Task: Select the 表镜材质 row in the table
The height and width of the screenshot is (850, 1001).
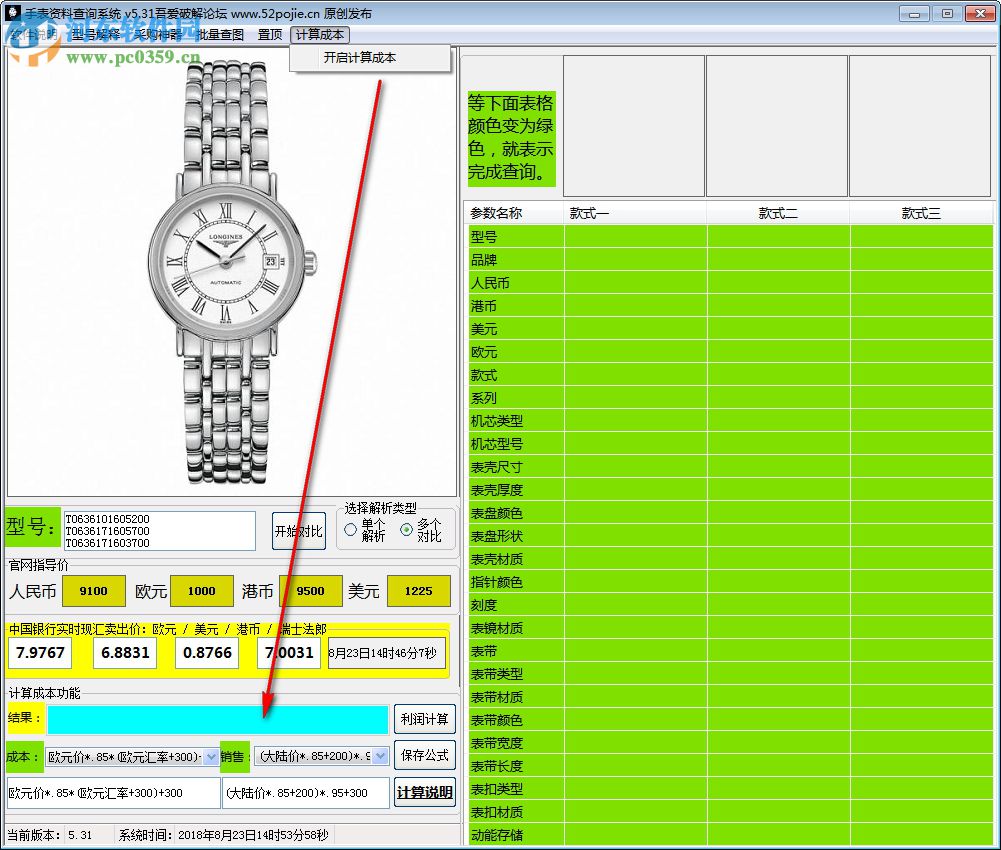Action: coord(731,628)
